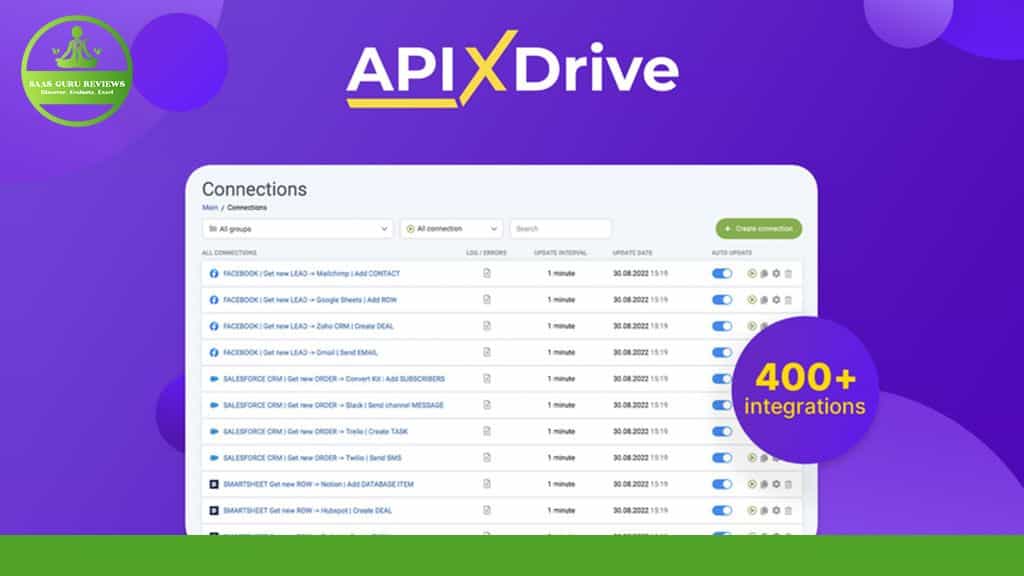Open Facebook LEAD to Zoho CRM connection
1024x576 pixels.
(308, 326)
